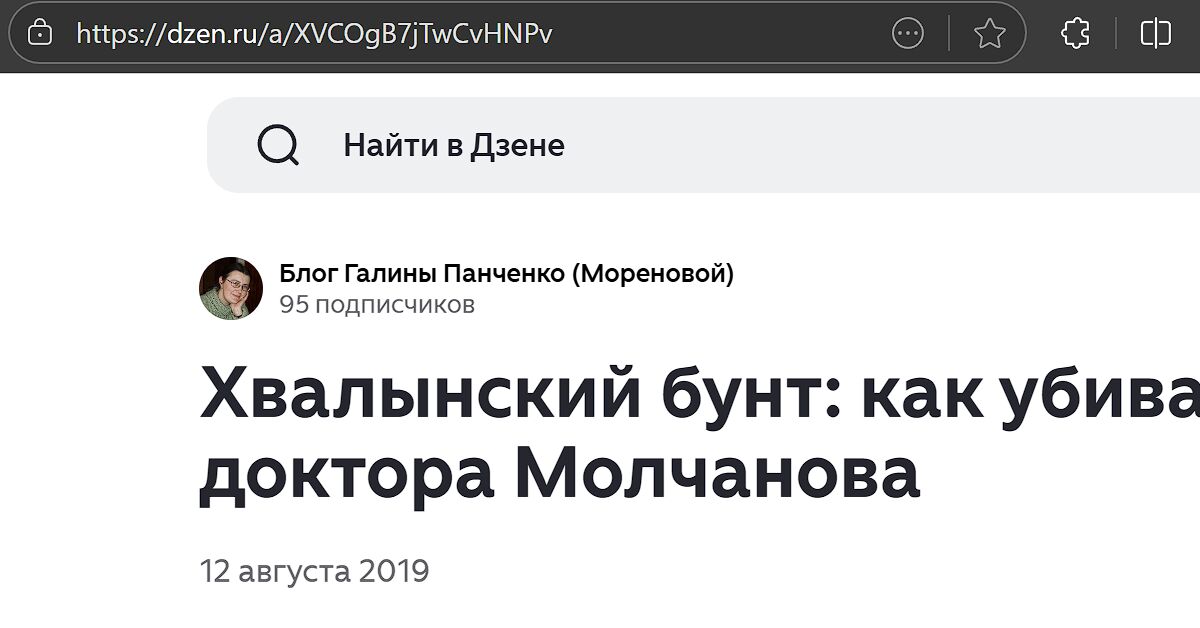View site information via the lock icon
The width and height of the screenshot is (1200, 628).
click(x=40, y=34)
